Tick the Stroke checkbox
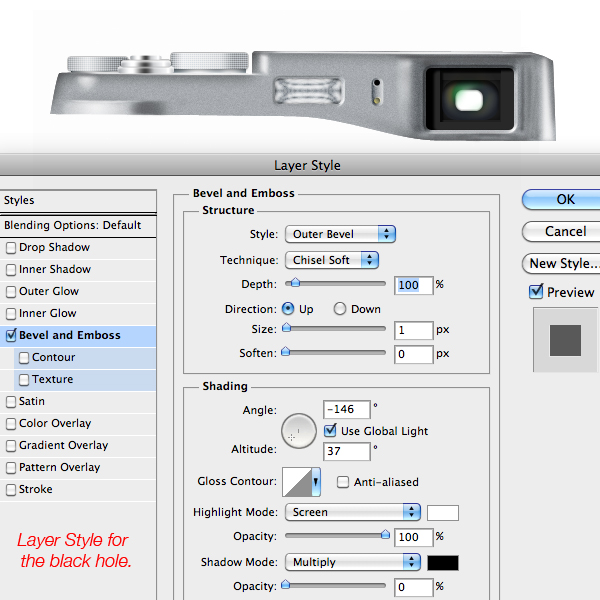Image resolution: width=600 pixels, height=600 pixels. [x=11, y=490]
